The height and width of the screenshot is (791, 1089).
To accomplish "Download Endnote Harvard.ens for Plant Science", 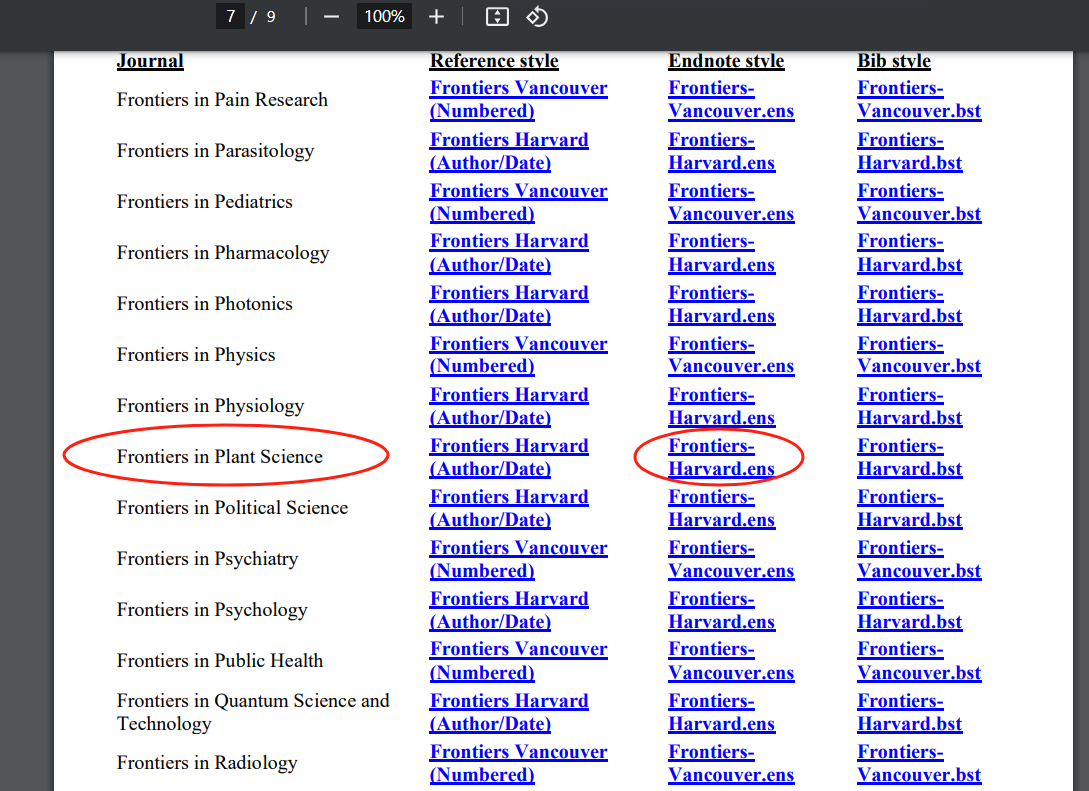I will (x=722, y=457).
